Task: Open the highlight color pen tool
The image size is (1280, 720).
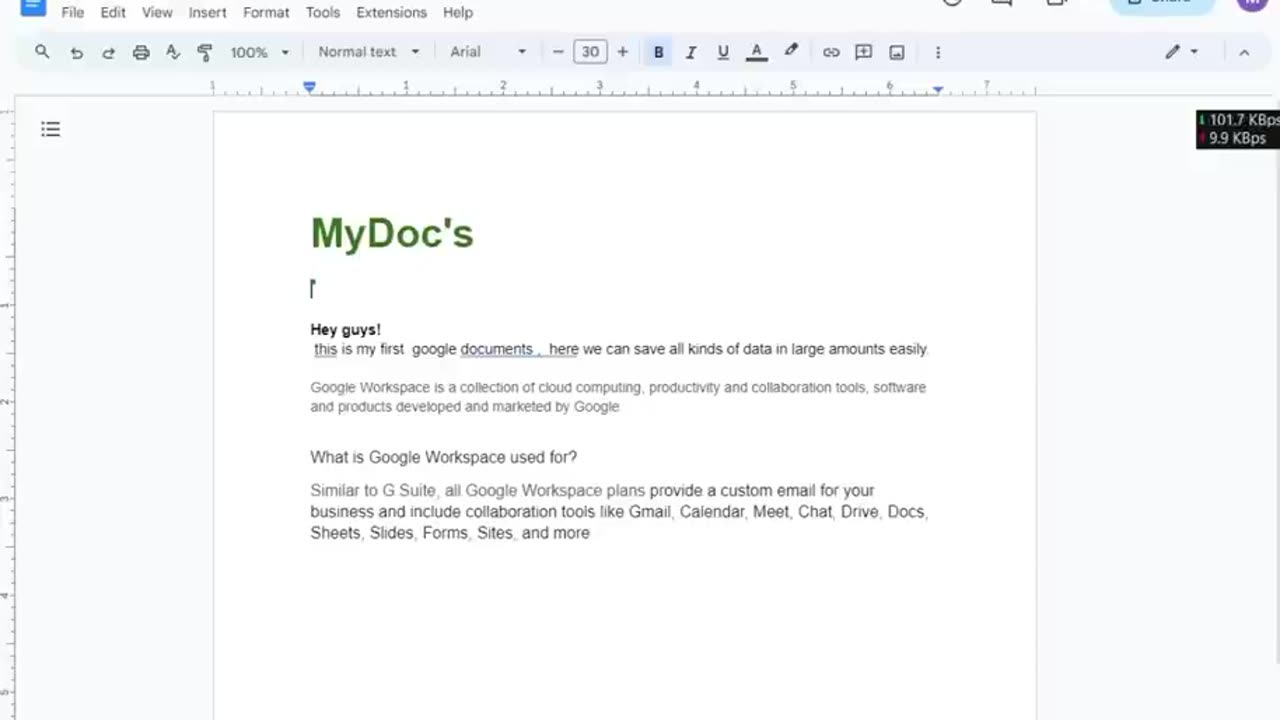Action: click(x=791, y=52)
